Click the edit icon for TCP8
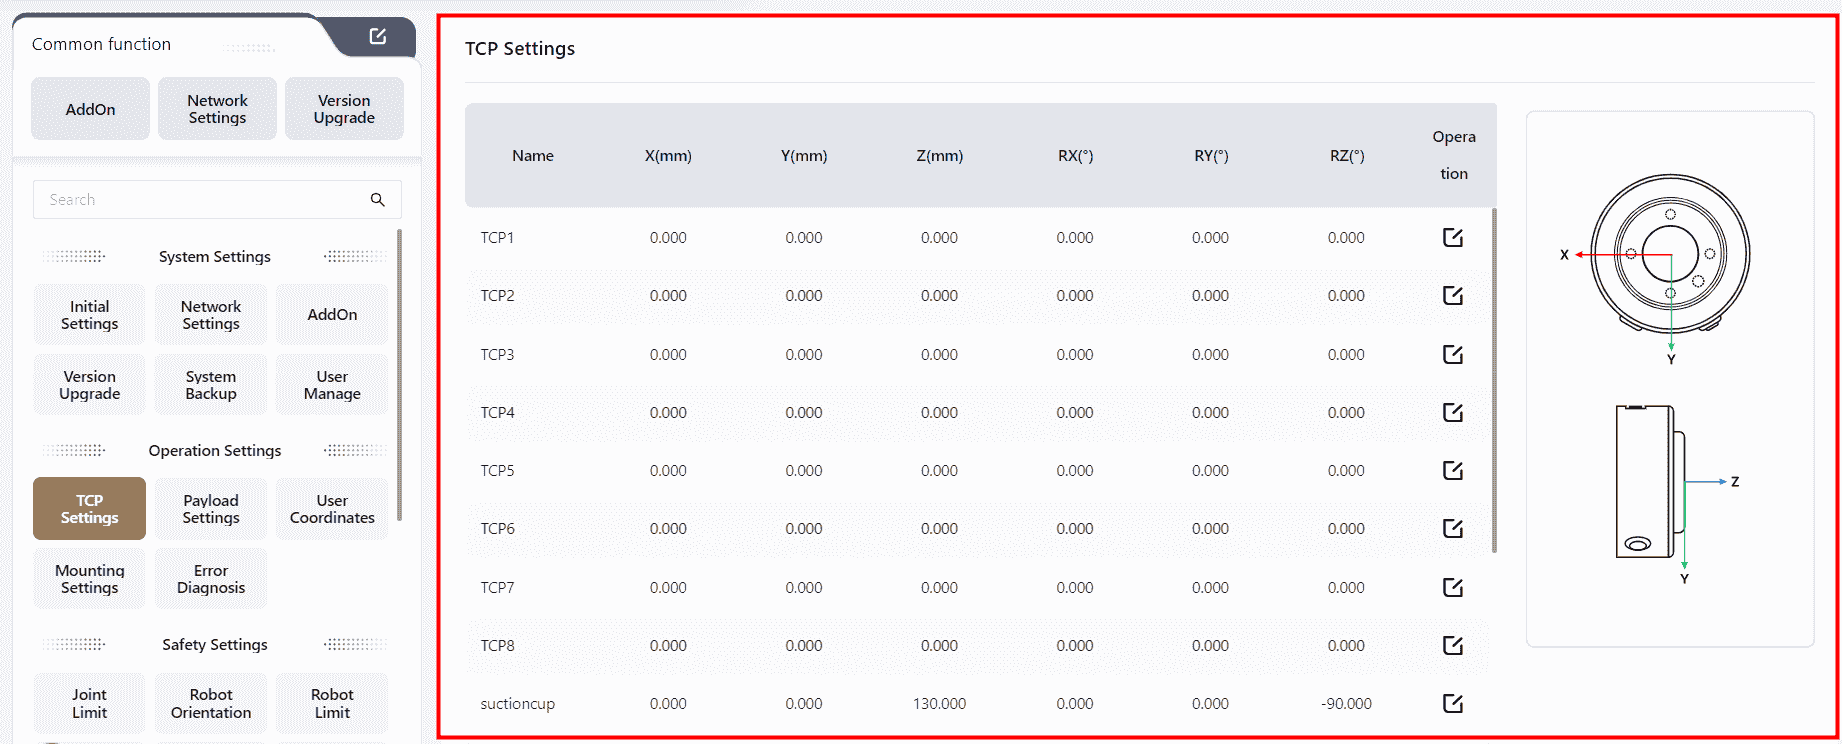 click(x=1452, y=645)
